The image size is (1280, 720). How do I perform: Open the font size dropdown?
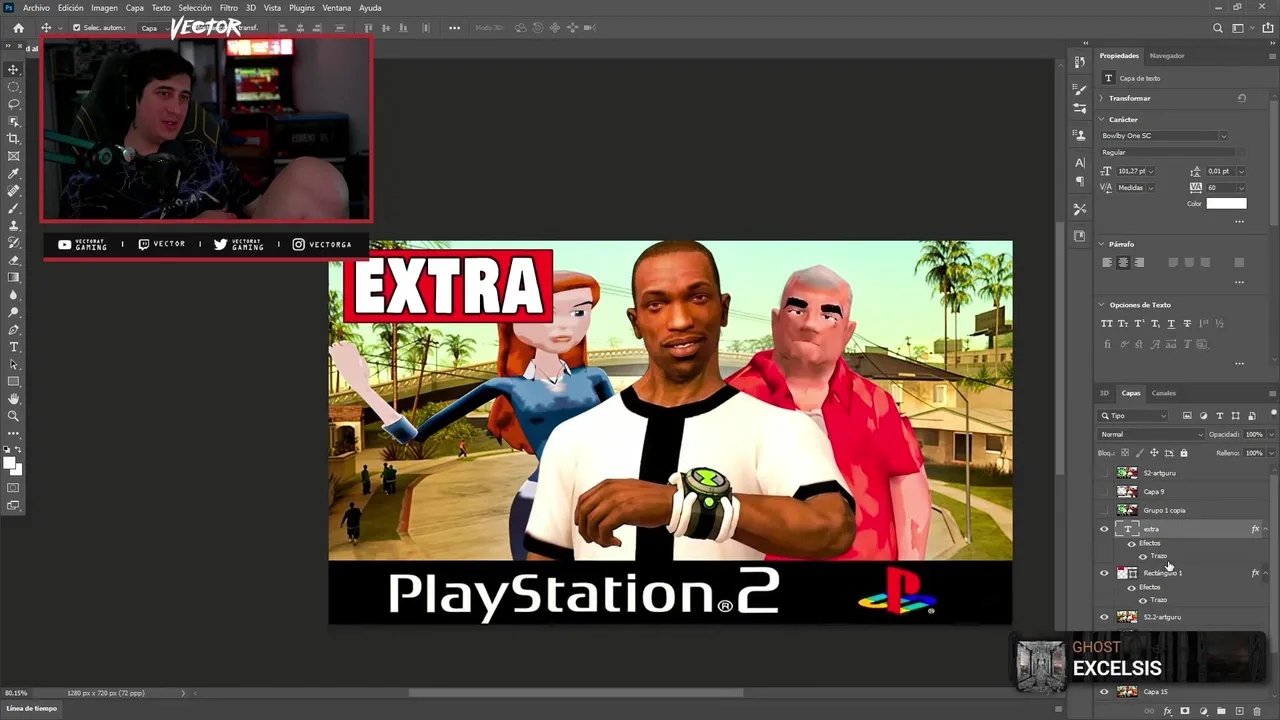point(1151,171)
